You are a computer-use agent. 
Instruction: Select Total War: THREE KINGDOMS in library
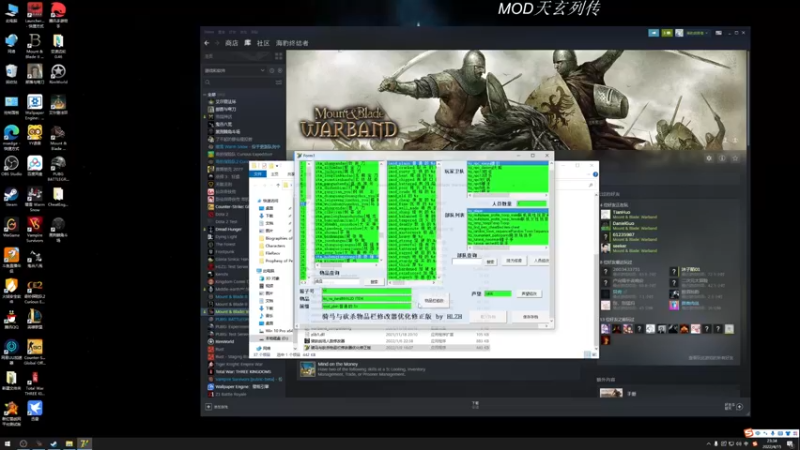(239, 371)
